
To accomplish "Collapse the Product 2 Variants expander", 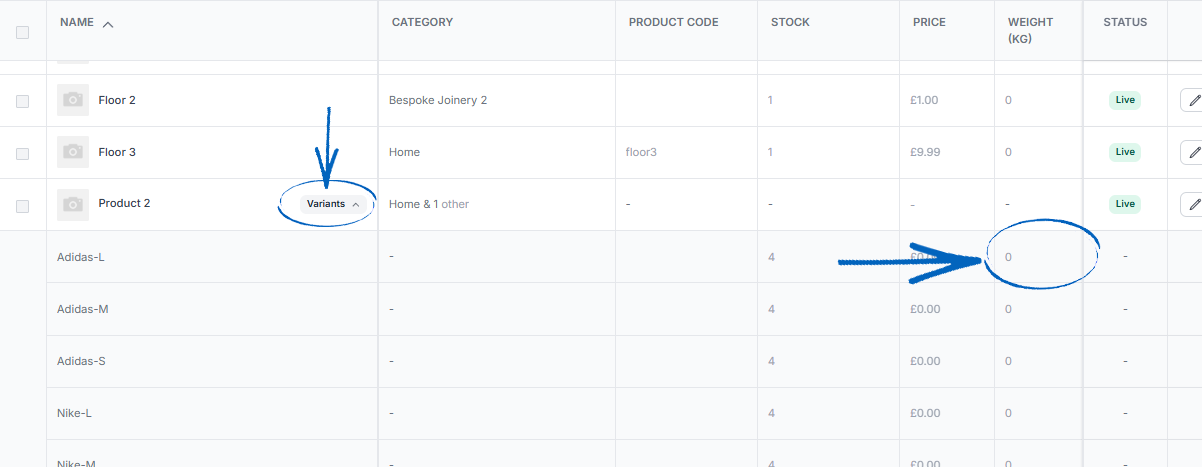I will 333,204.
